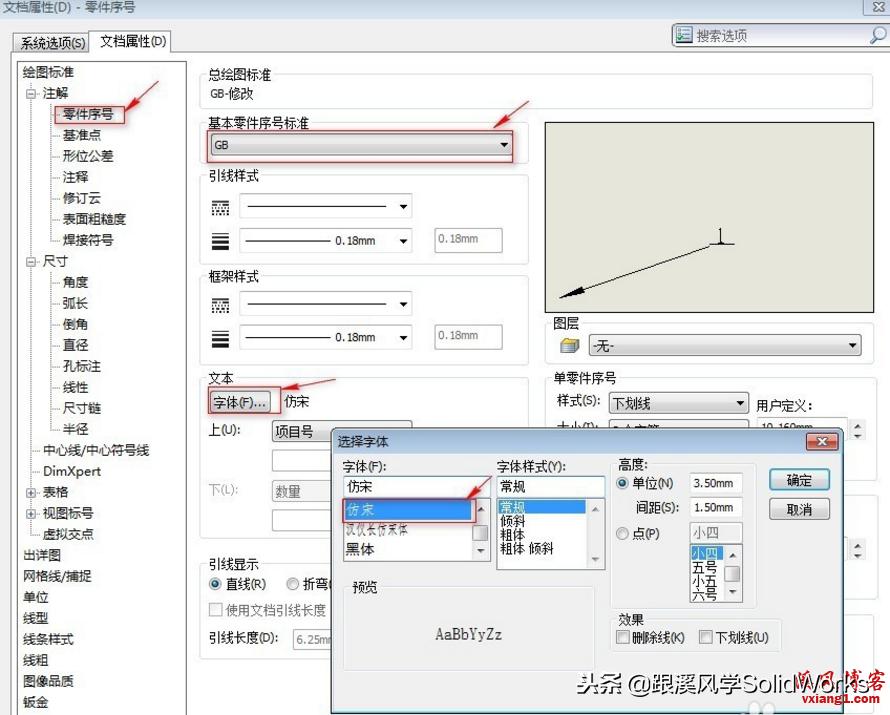This screenshot has height=715, width=890.
Task: Select 单位(N) radio button for height
Action: (623, 483)
